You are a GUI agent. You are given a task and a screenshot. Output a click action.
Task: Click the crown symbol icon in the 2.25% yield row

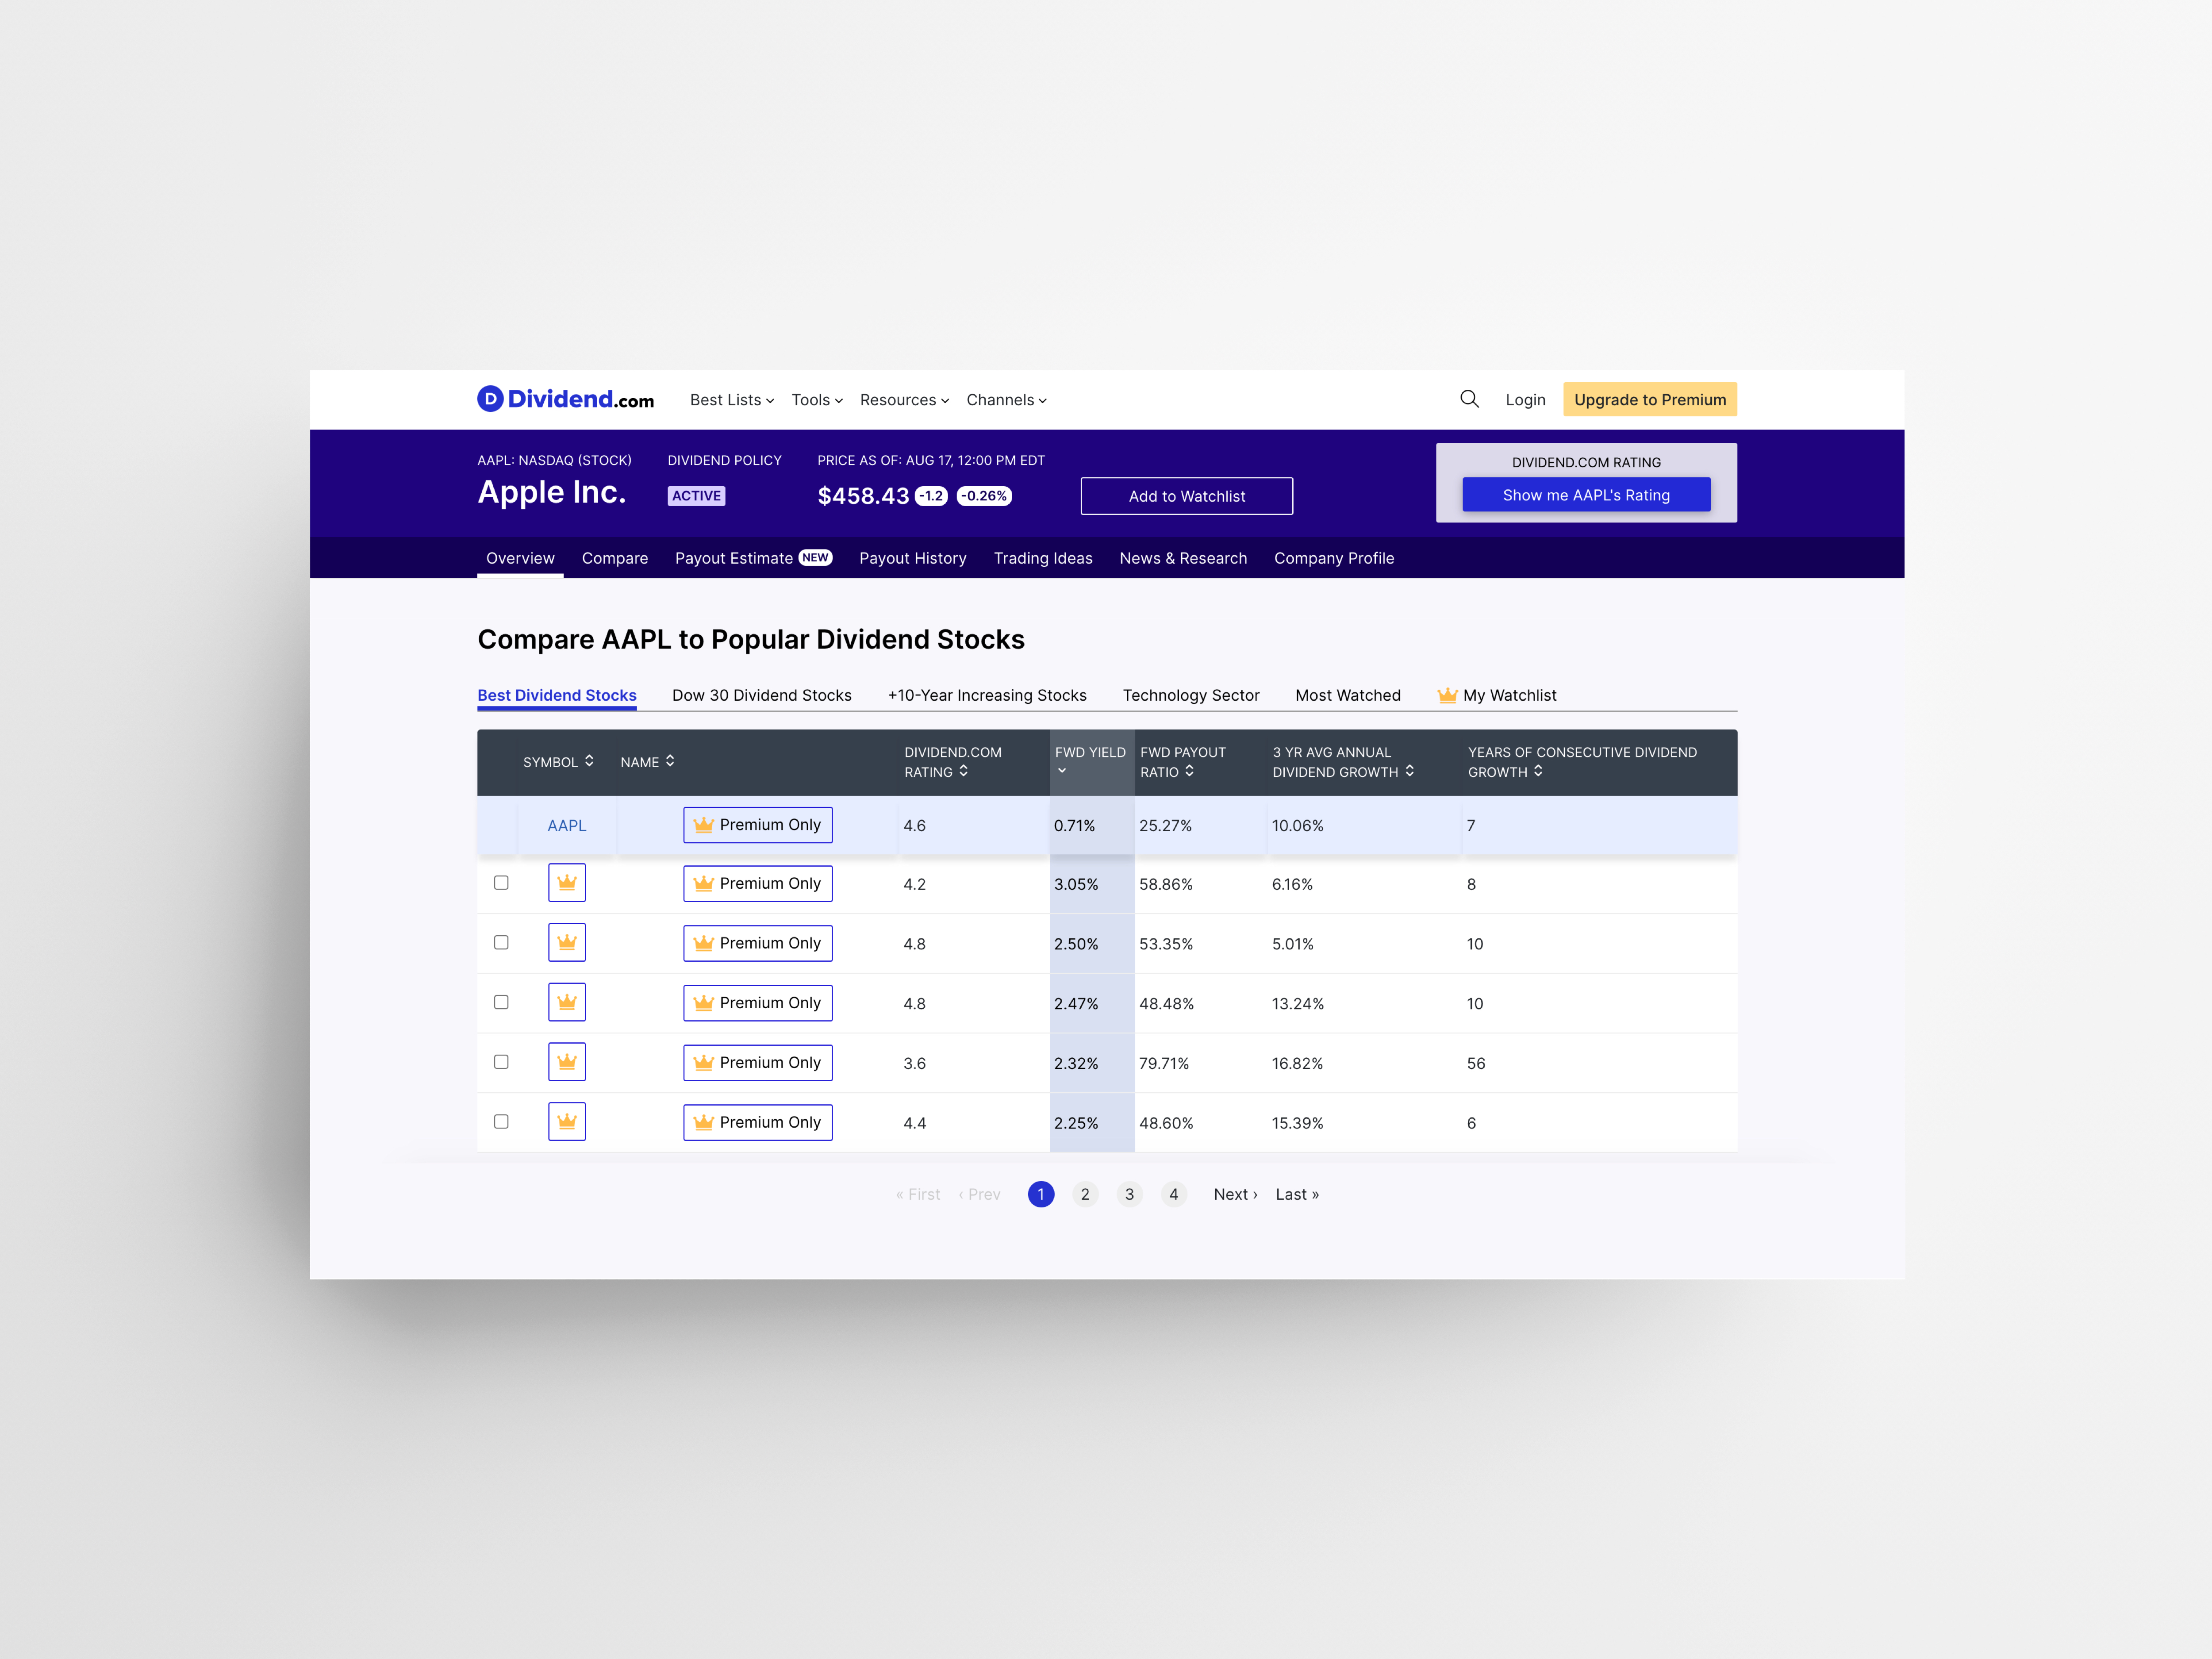pyautogui.click(x=567, y=1122)
